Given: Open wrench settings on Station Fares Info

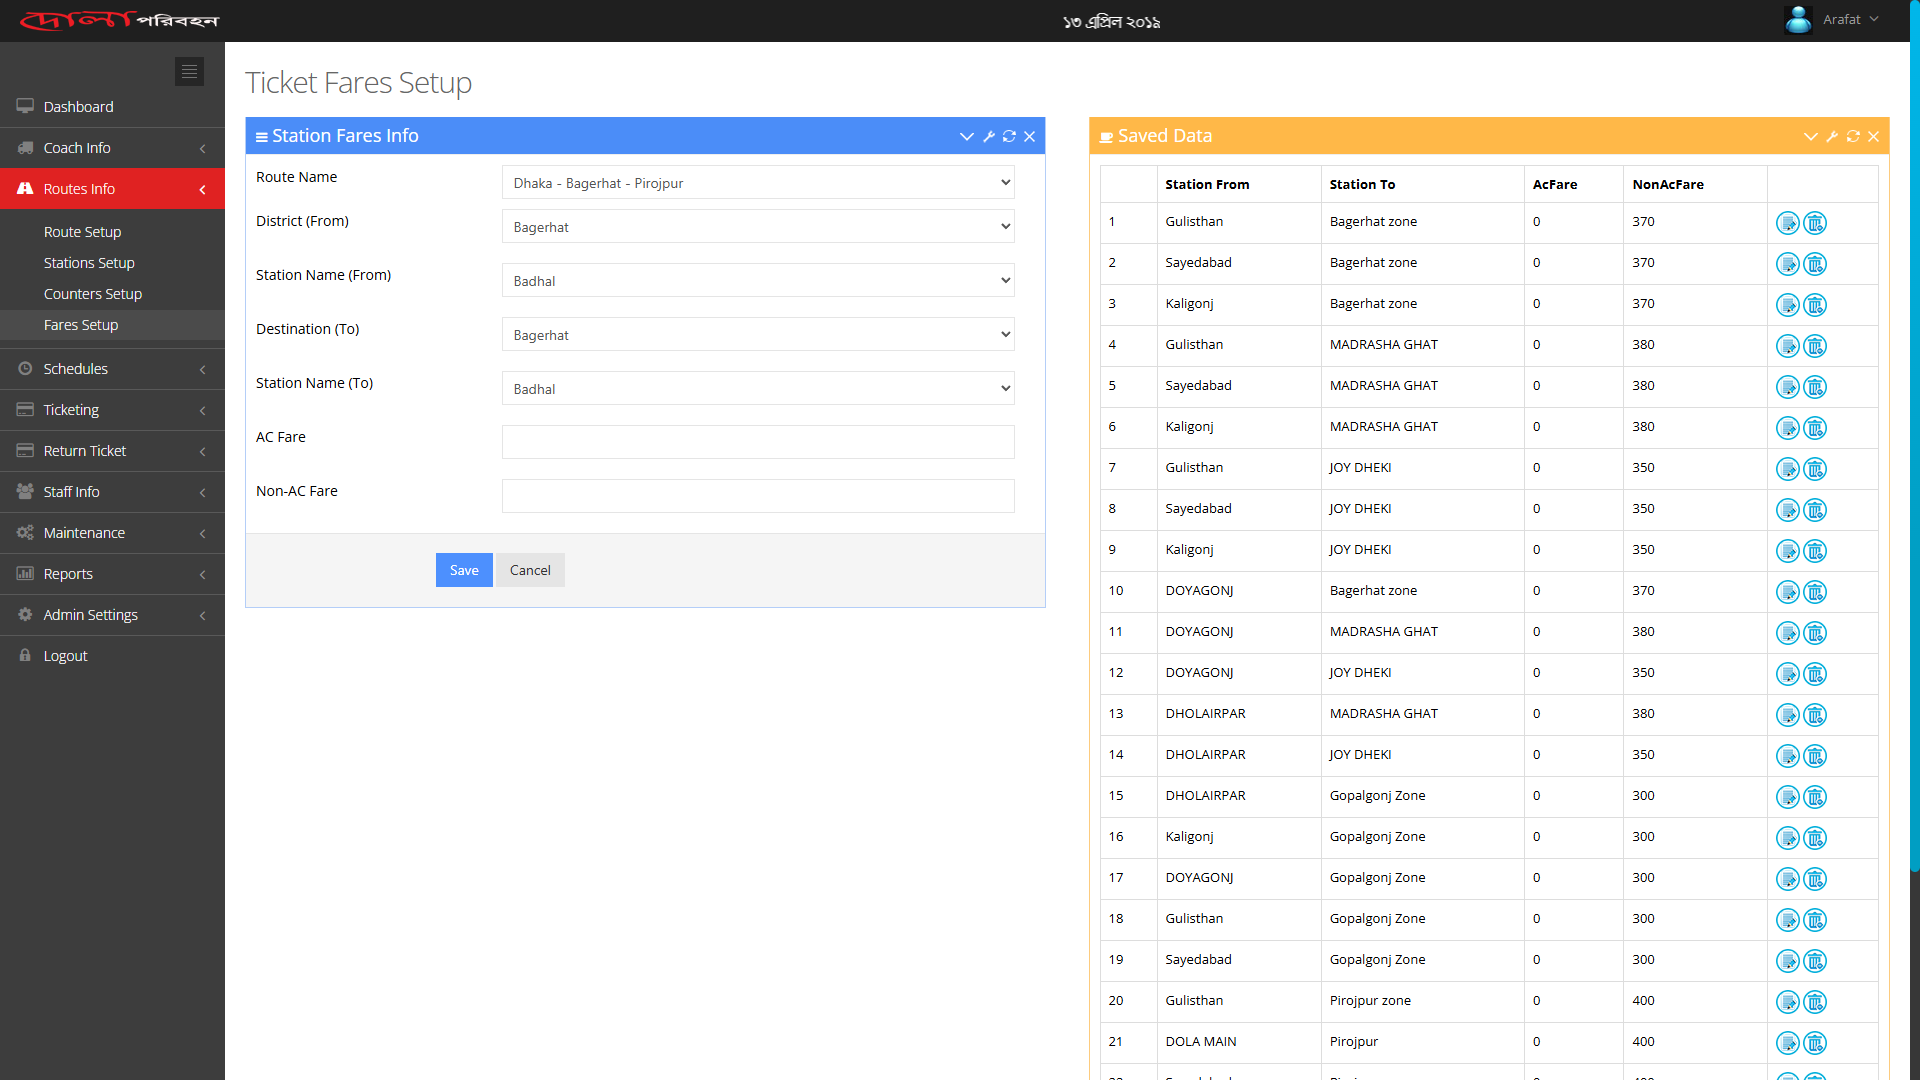Looking at the screenshot, I should (x=989, y=137).
